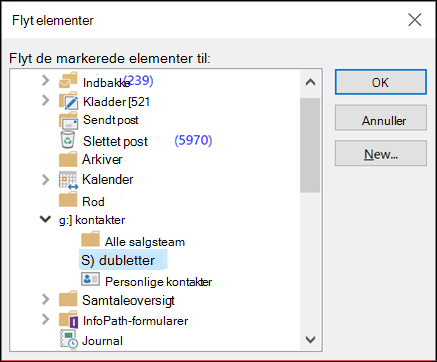
Task: Select the Kalender label
Action: [x=108, y=179]
